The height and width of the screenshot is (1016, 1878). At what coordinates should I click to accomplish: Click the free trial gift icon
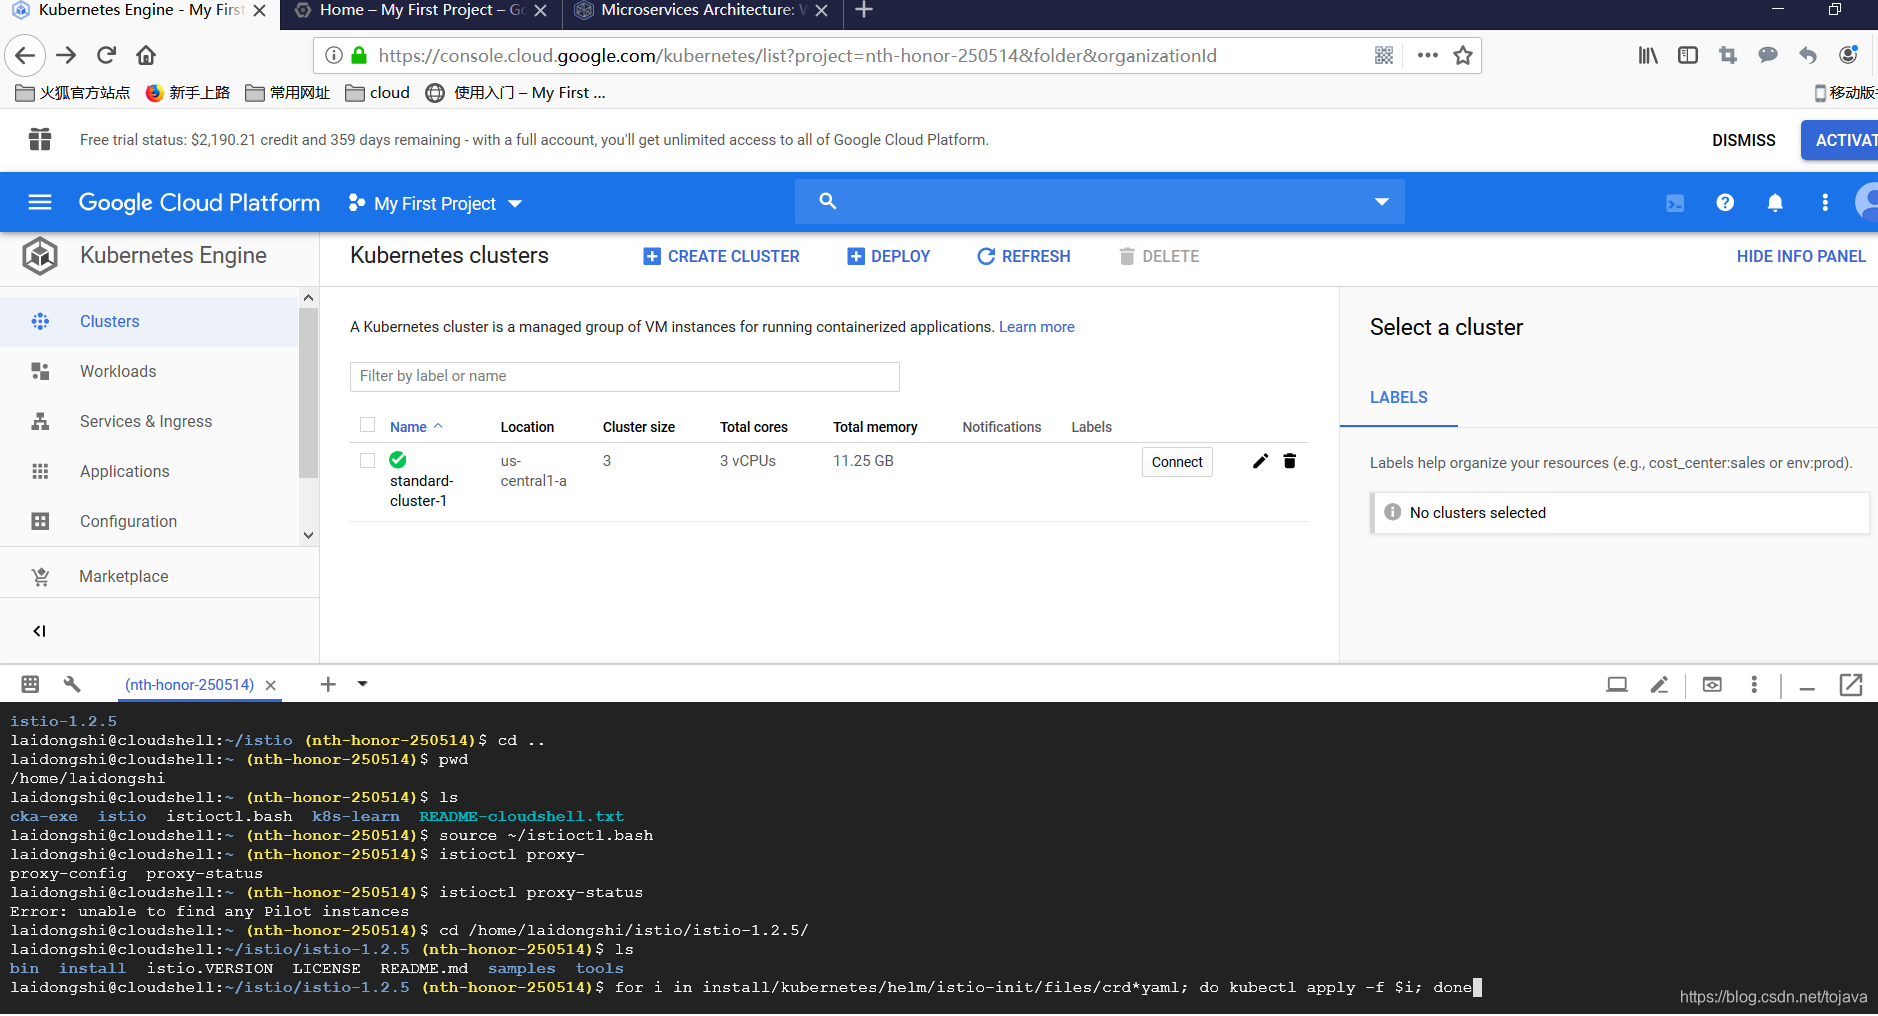coord(40,139)
